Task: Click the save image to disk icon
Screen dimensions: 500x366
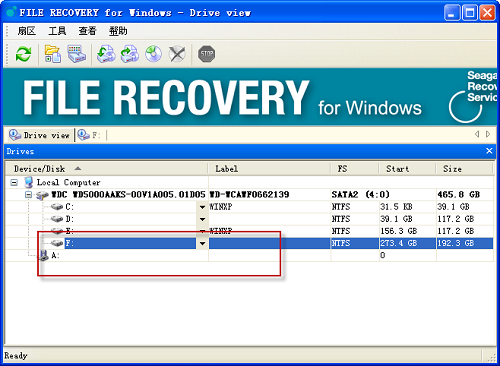Action: (106, 54)
